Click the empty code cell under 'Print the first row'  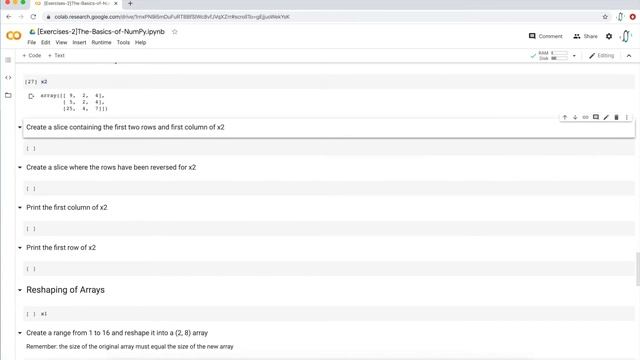click(329, 269)
